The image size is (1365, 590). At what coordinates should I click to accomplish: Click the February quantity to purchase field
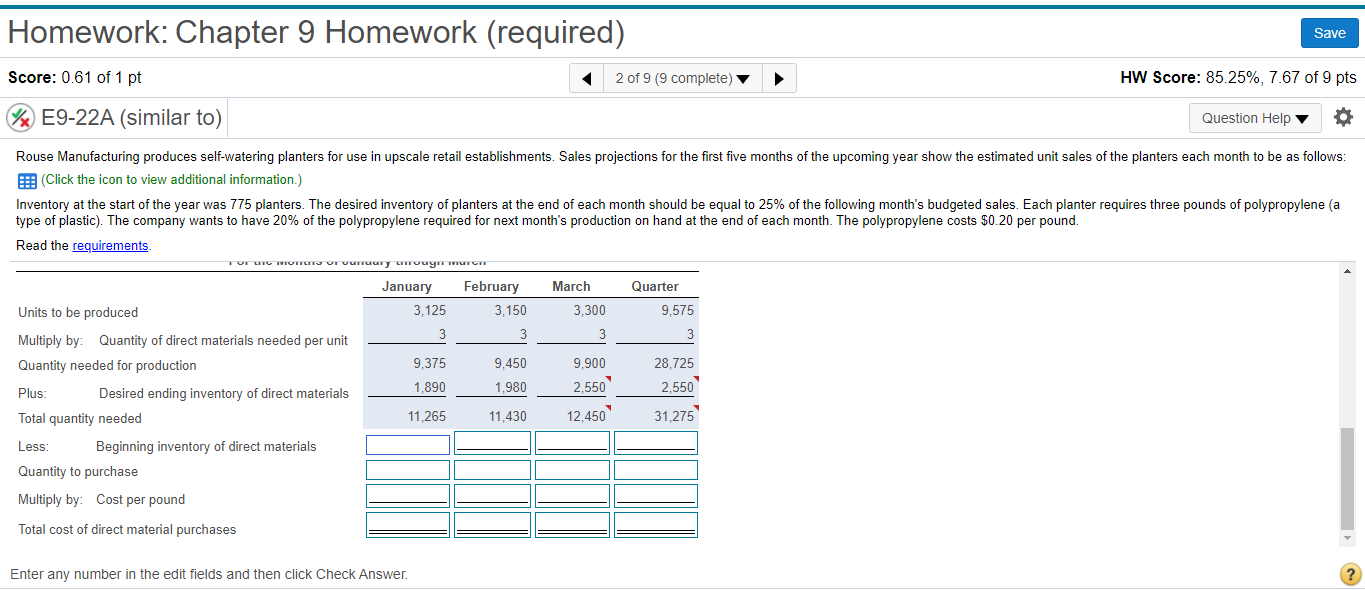click(x=492, y=469)
